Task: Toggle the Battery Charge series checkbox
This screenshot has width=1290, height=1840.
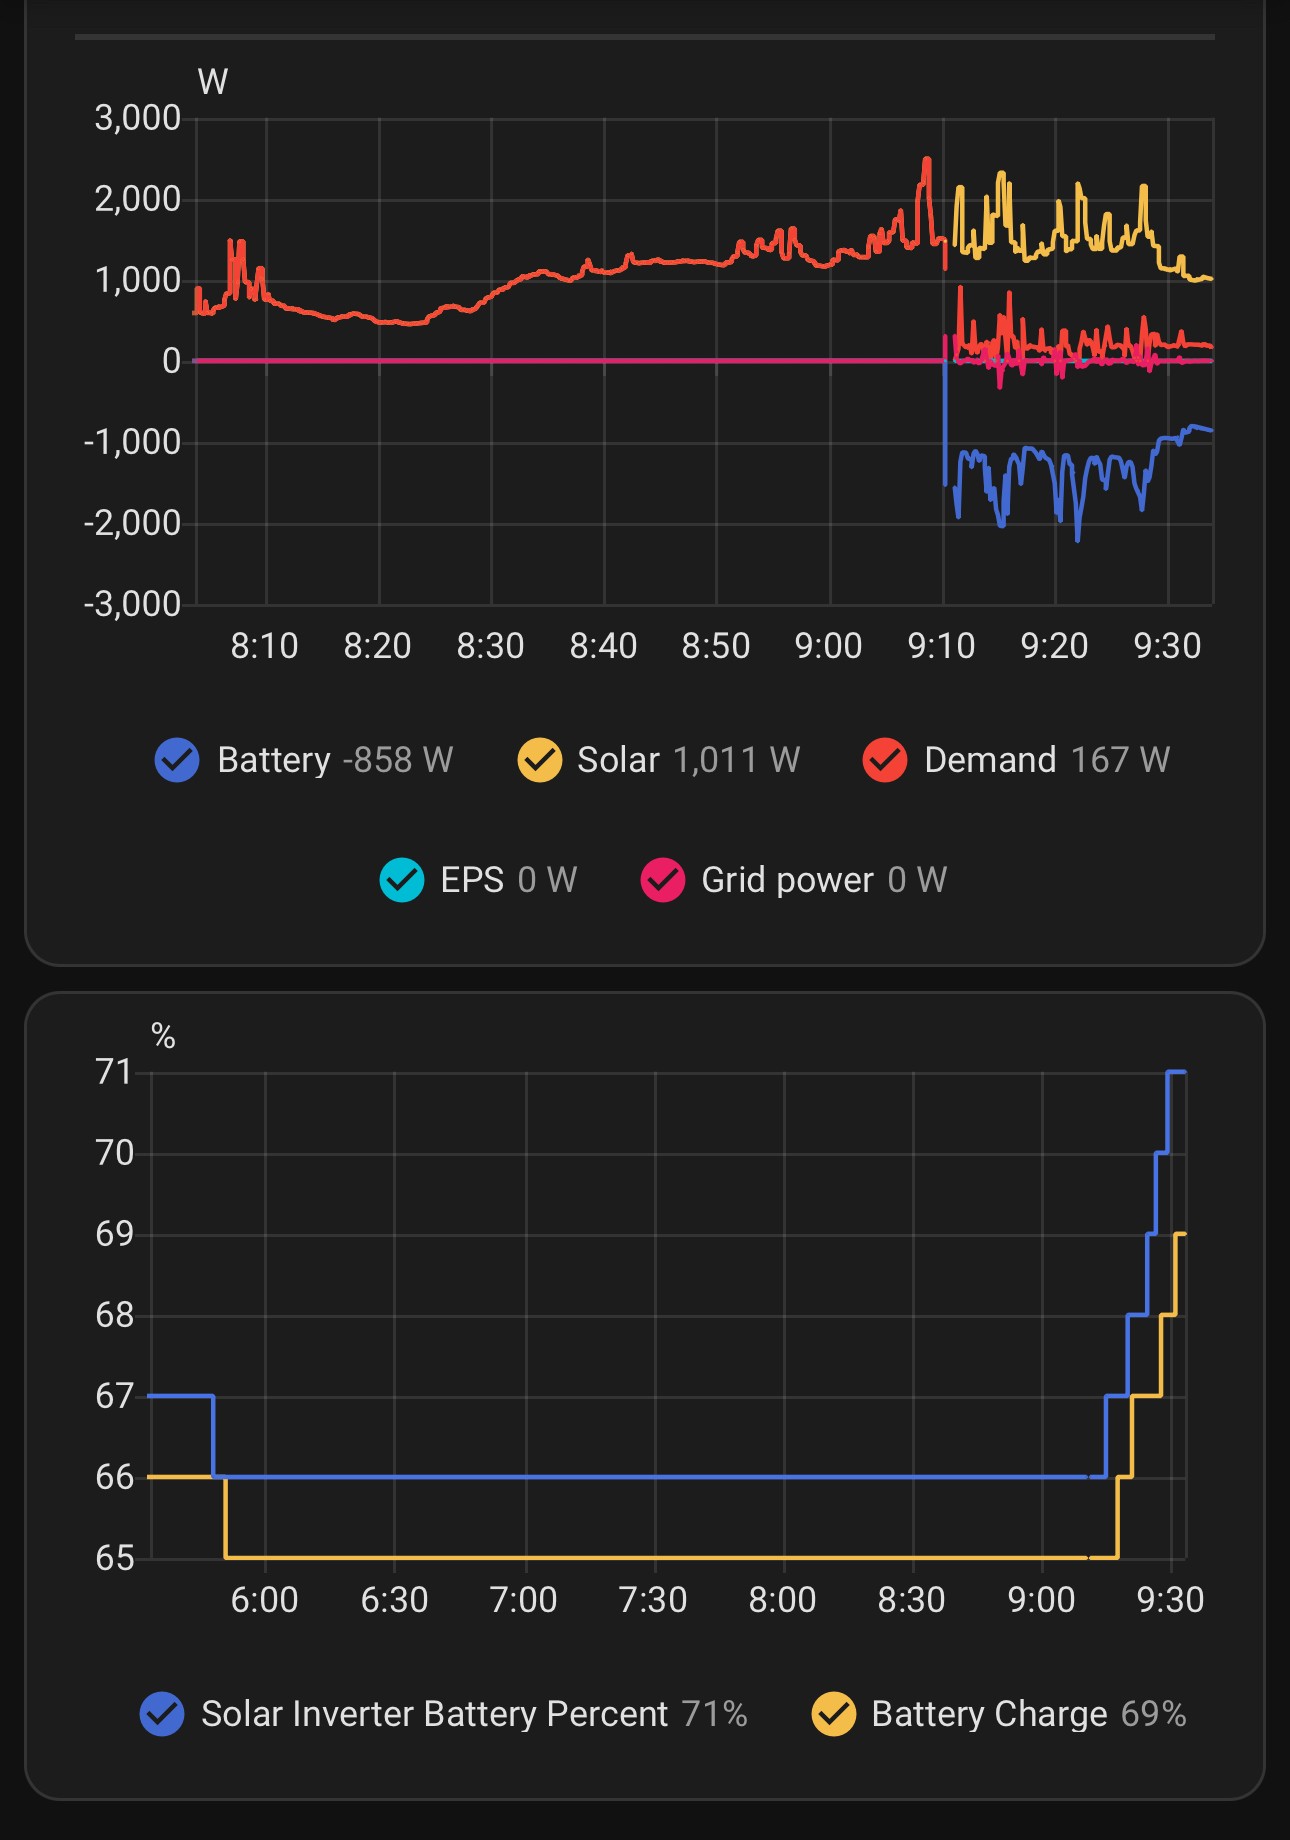Action: (x=834, y=1714)
